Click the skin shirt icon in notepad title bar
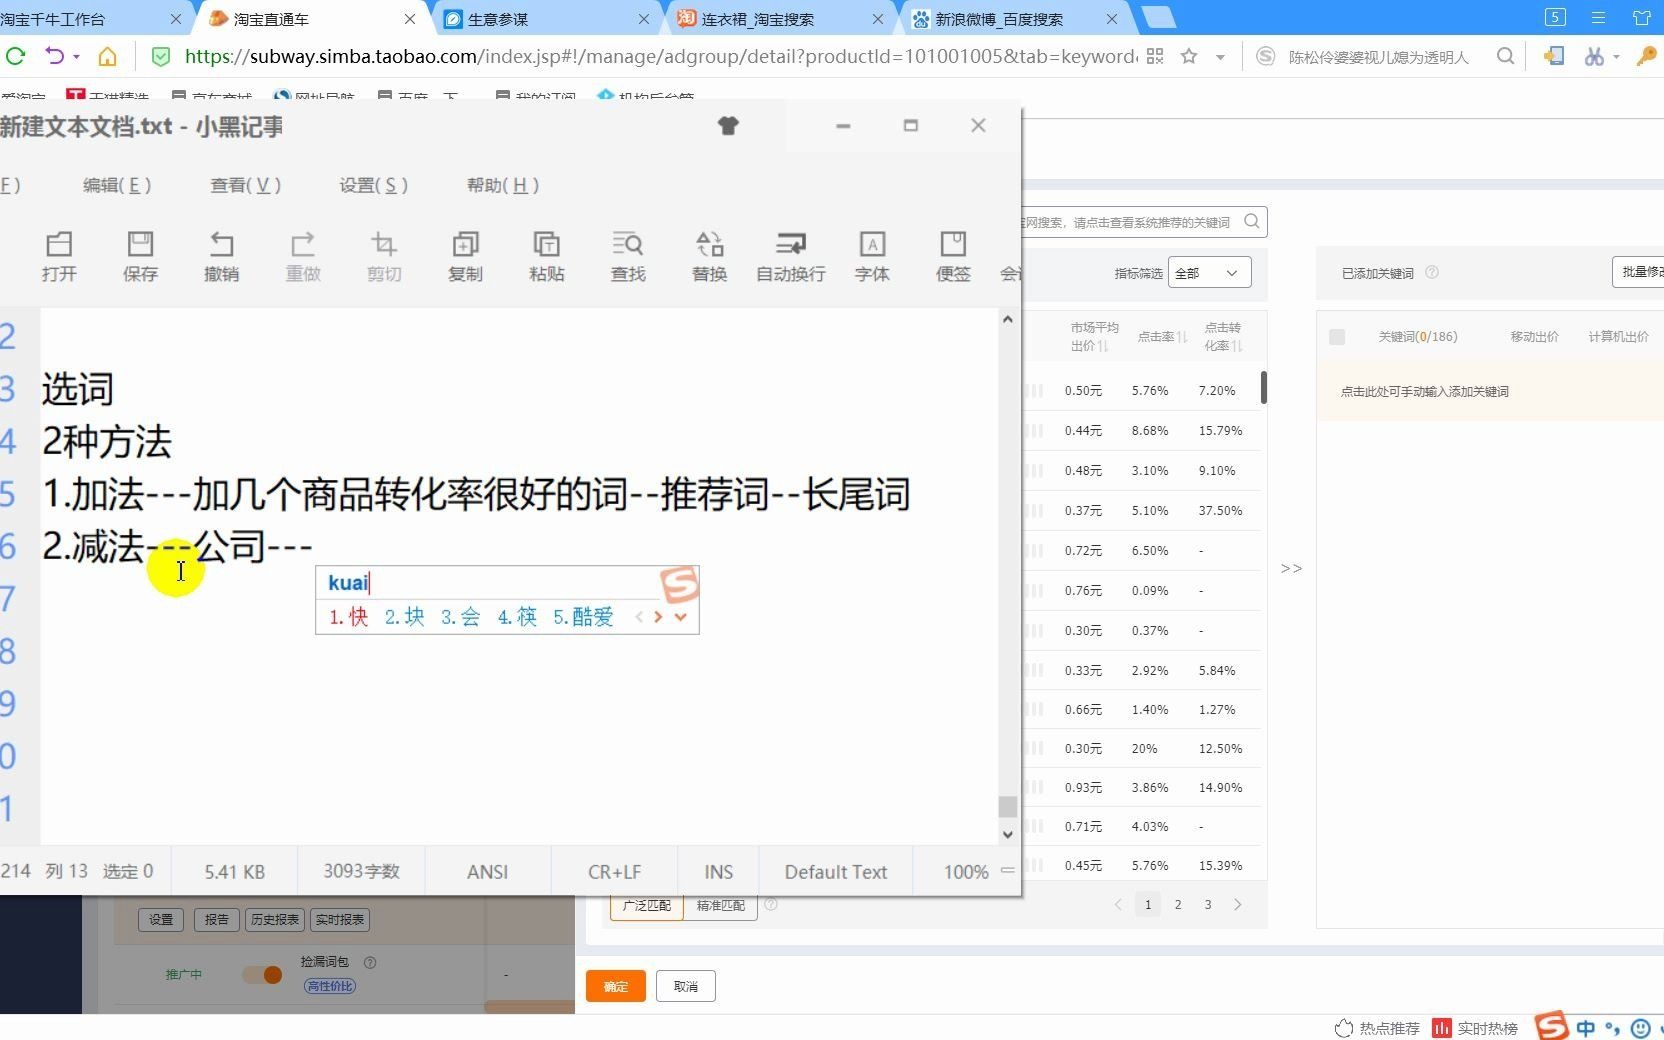This screenshot has width=1664, height=1040. click(728, 125)
